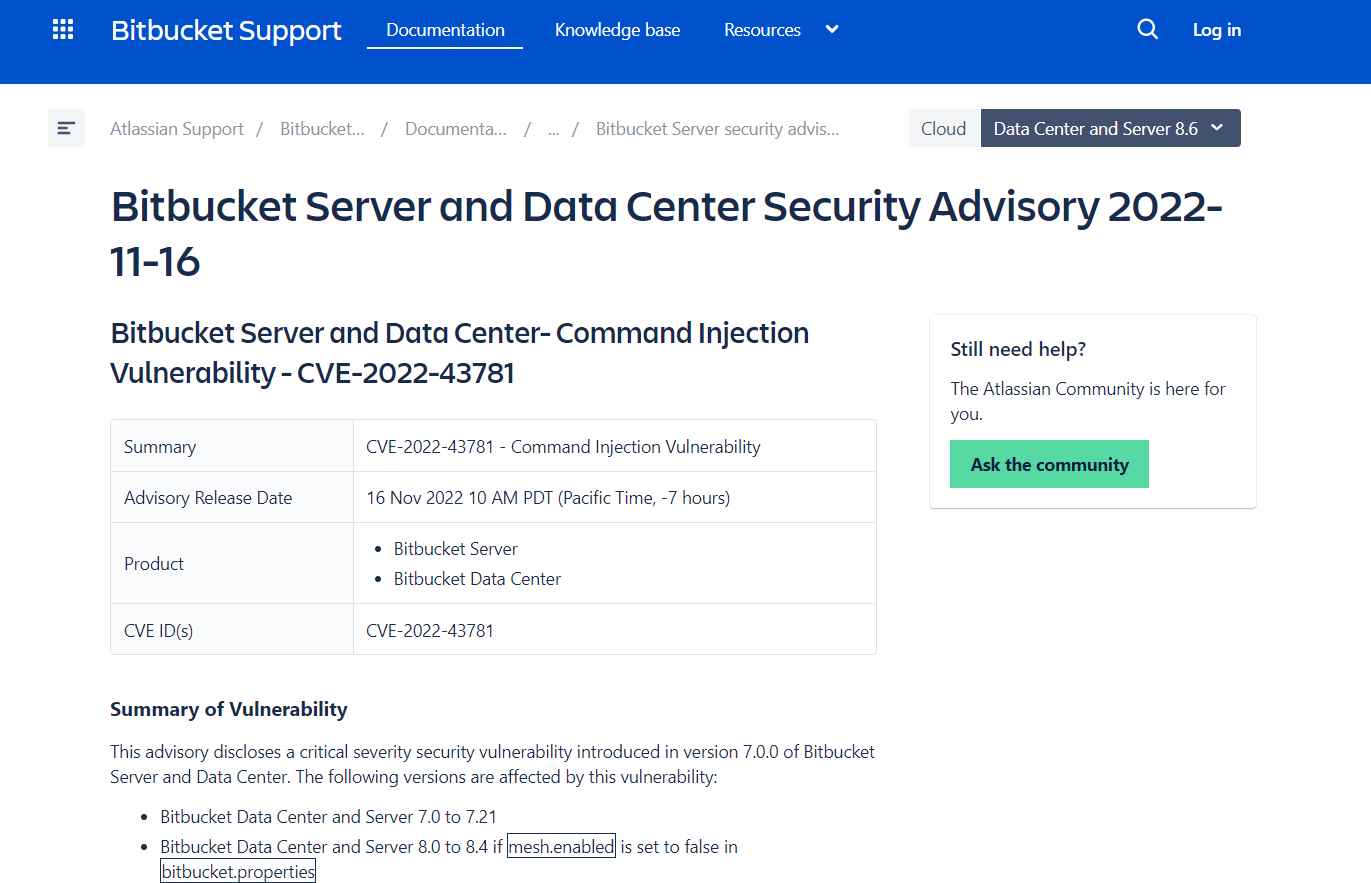Click the search magnifier icon

point(1147,30)
